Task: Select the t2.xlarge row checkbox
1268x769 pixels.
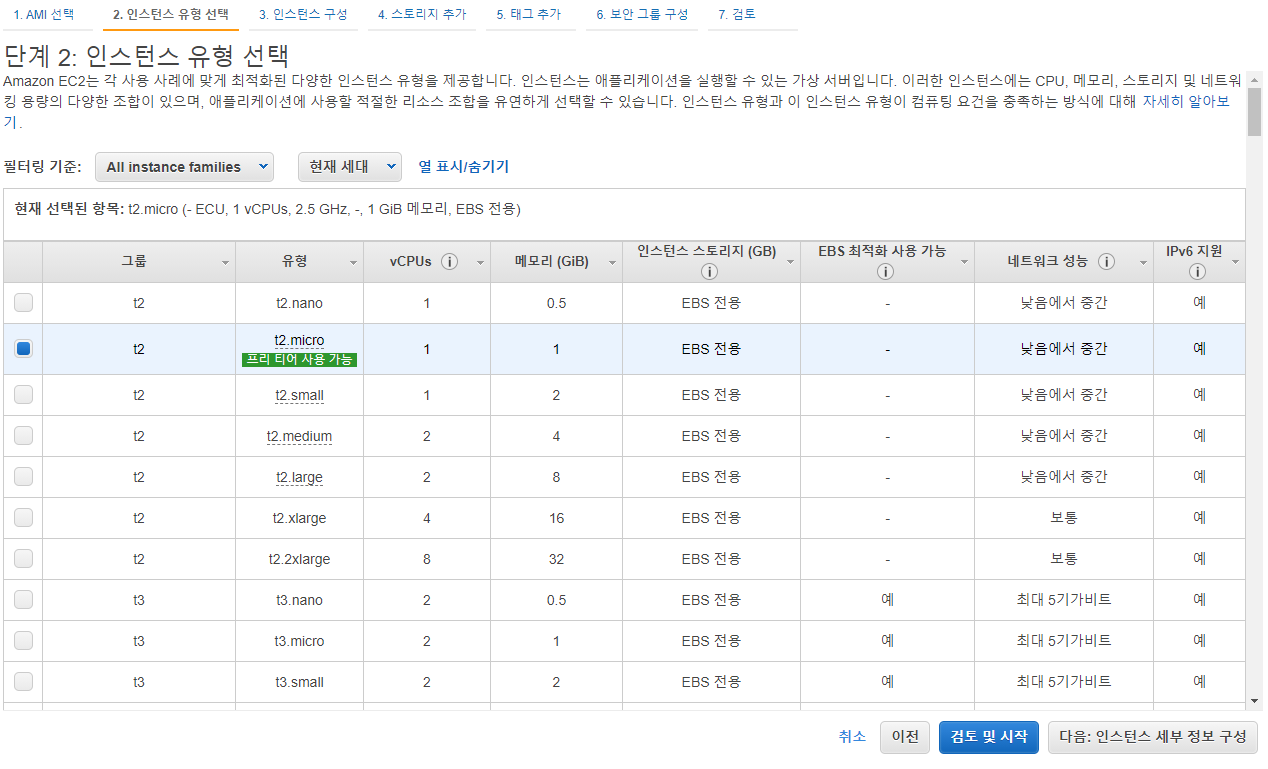Action: pyautogui.click(x=23, y=518)
